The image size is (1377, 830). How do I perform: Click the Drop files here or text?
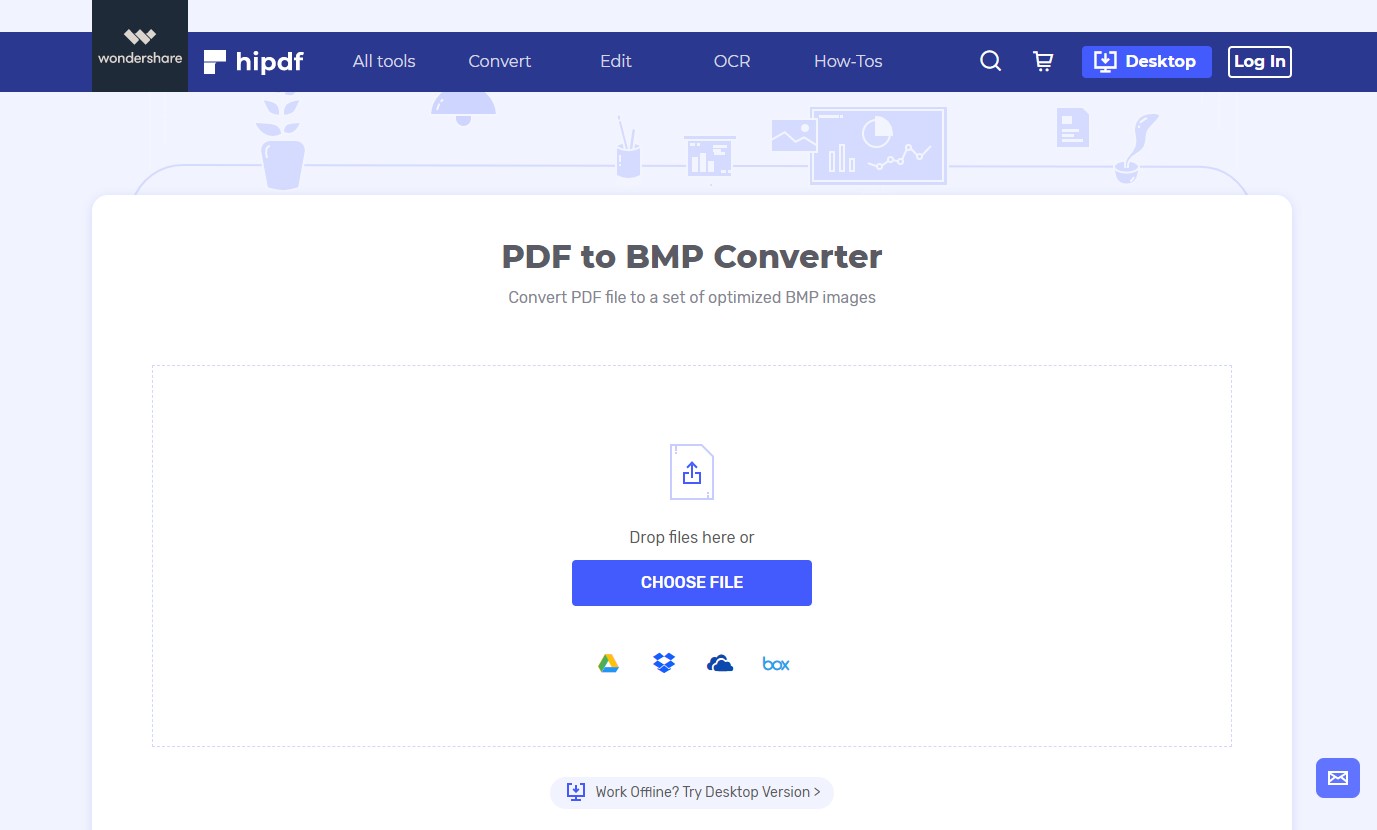[692, 537]
